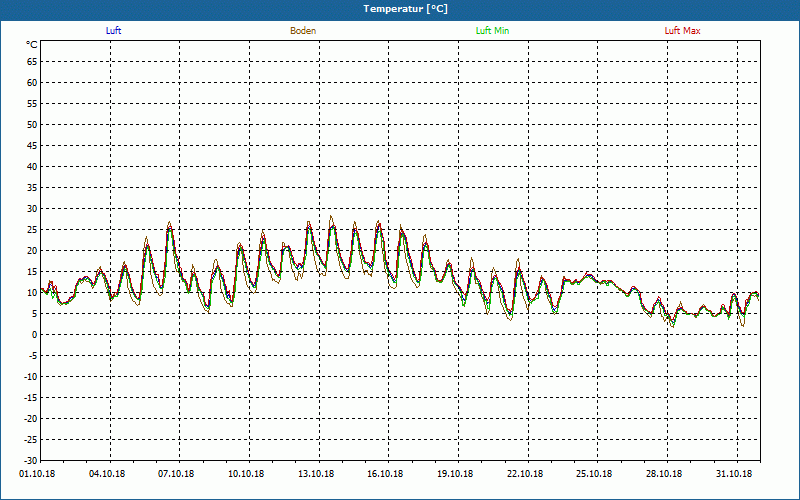Click the 07.10.18 date axis label
This screenshot has width=800, height=500.
176,473
